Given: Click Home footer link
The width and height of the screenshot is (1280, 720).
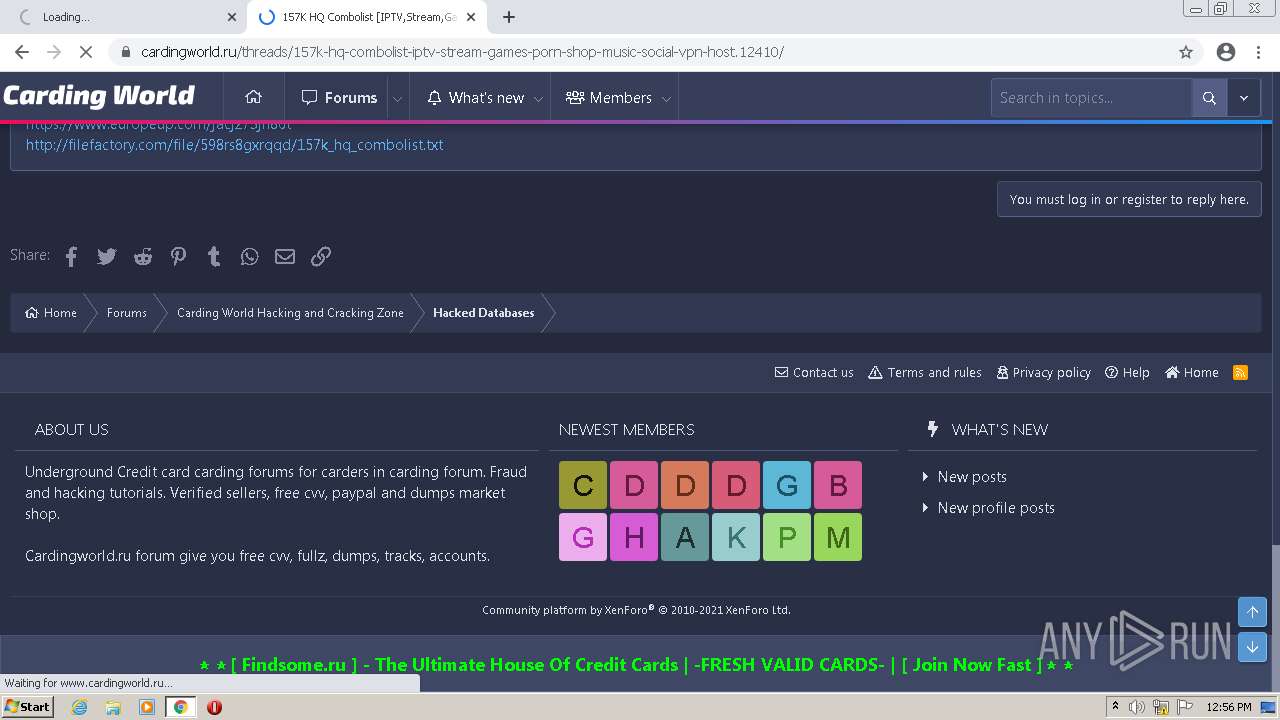Looking at the screenshot, I should click(1191, 372).
